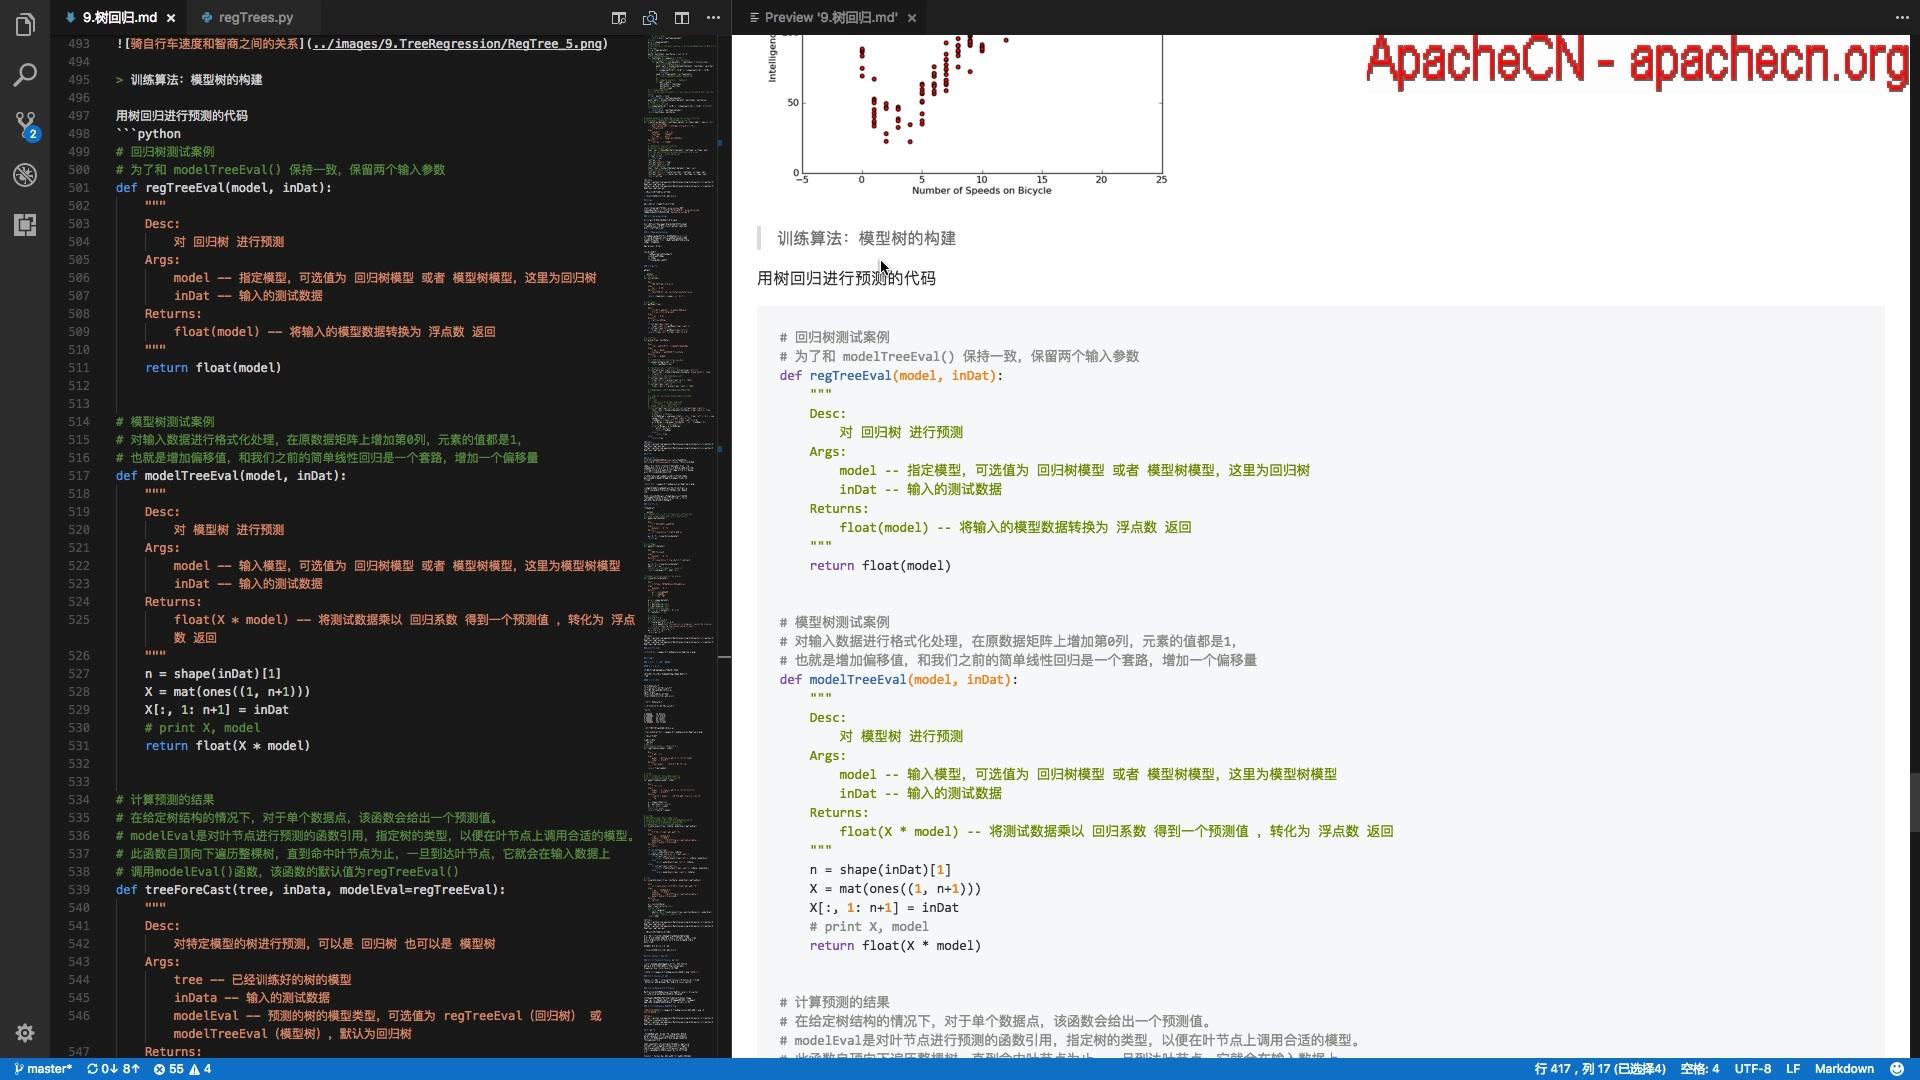Screen dimensions: 1920x1080
Task: Click 'return float(model)' in the editor
Action: click(x=213, y=368)
